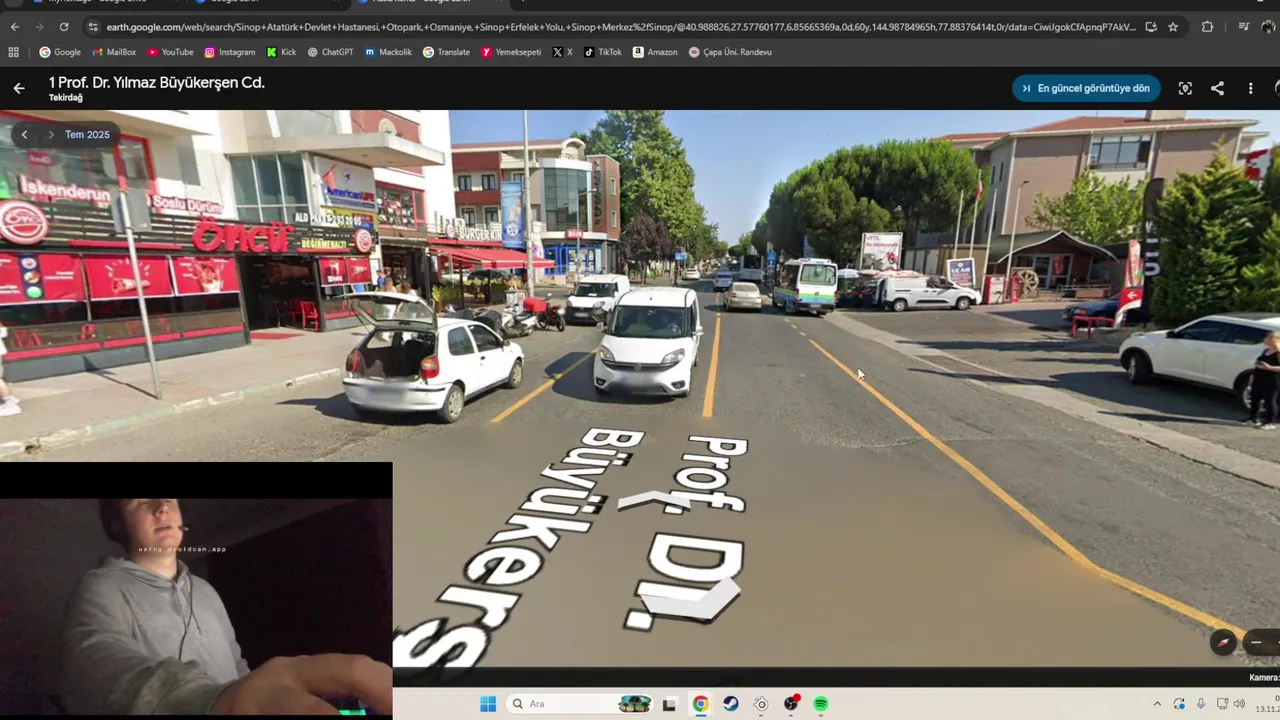Open the Google bookmark
1280x720 pixels.
pyautogui.click(x=60, y=52)
